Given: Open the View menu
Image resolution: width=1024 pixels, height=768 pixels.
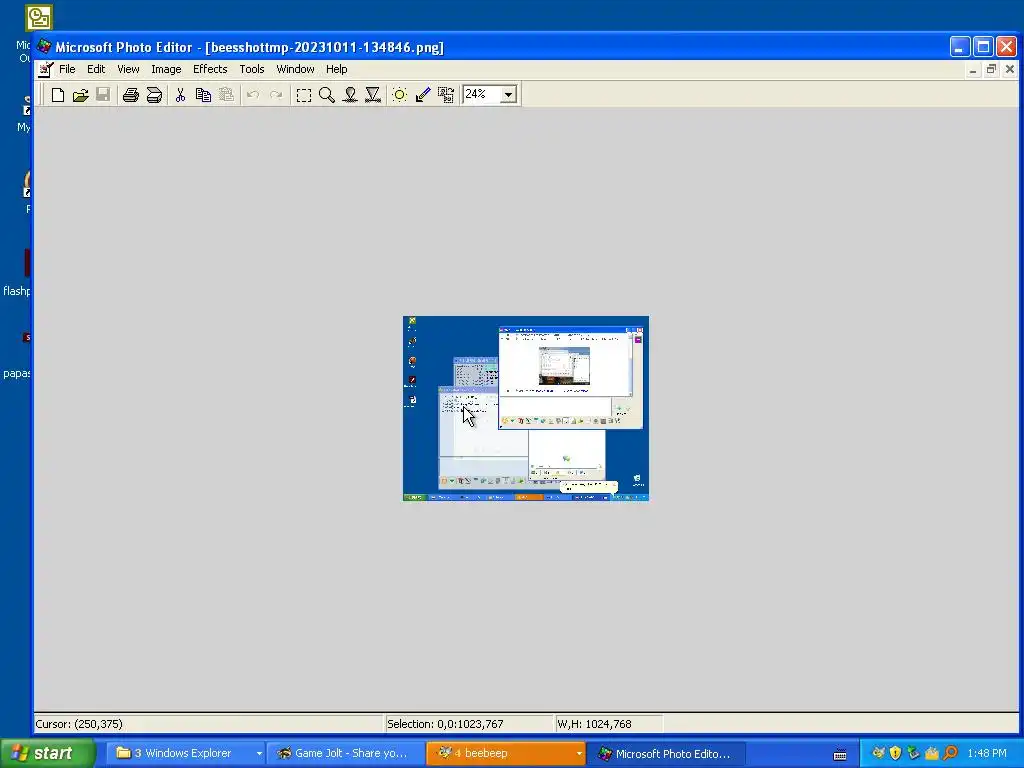Looking at the screenshot, I should (128, 69).
